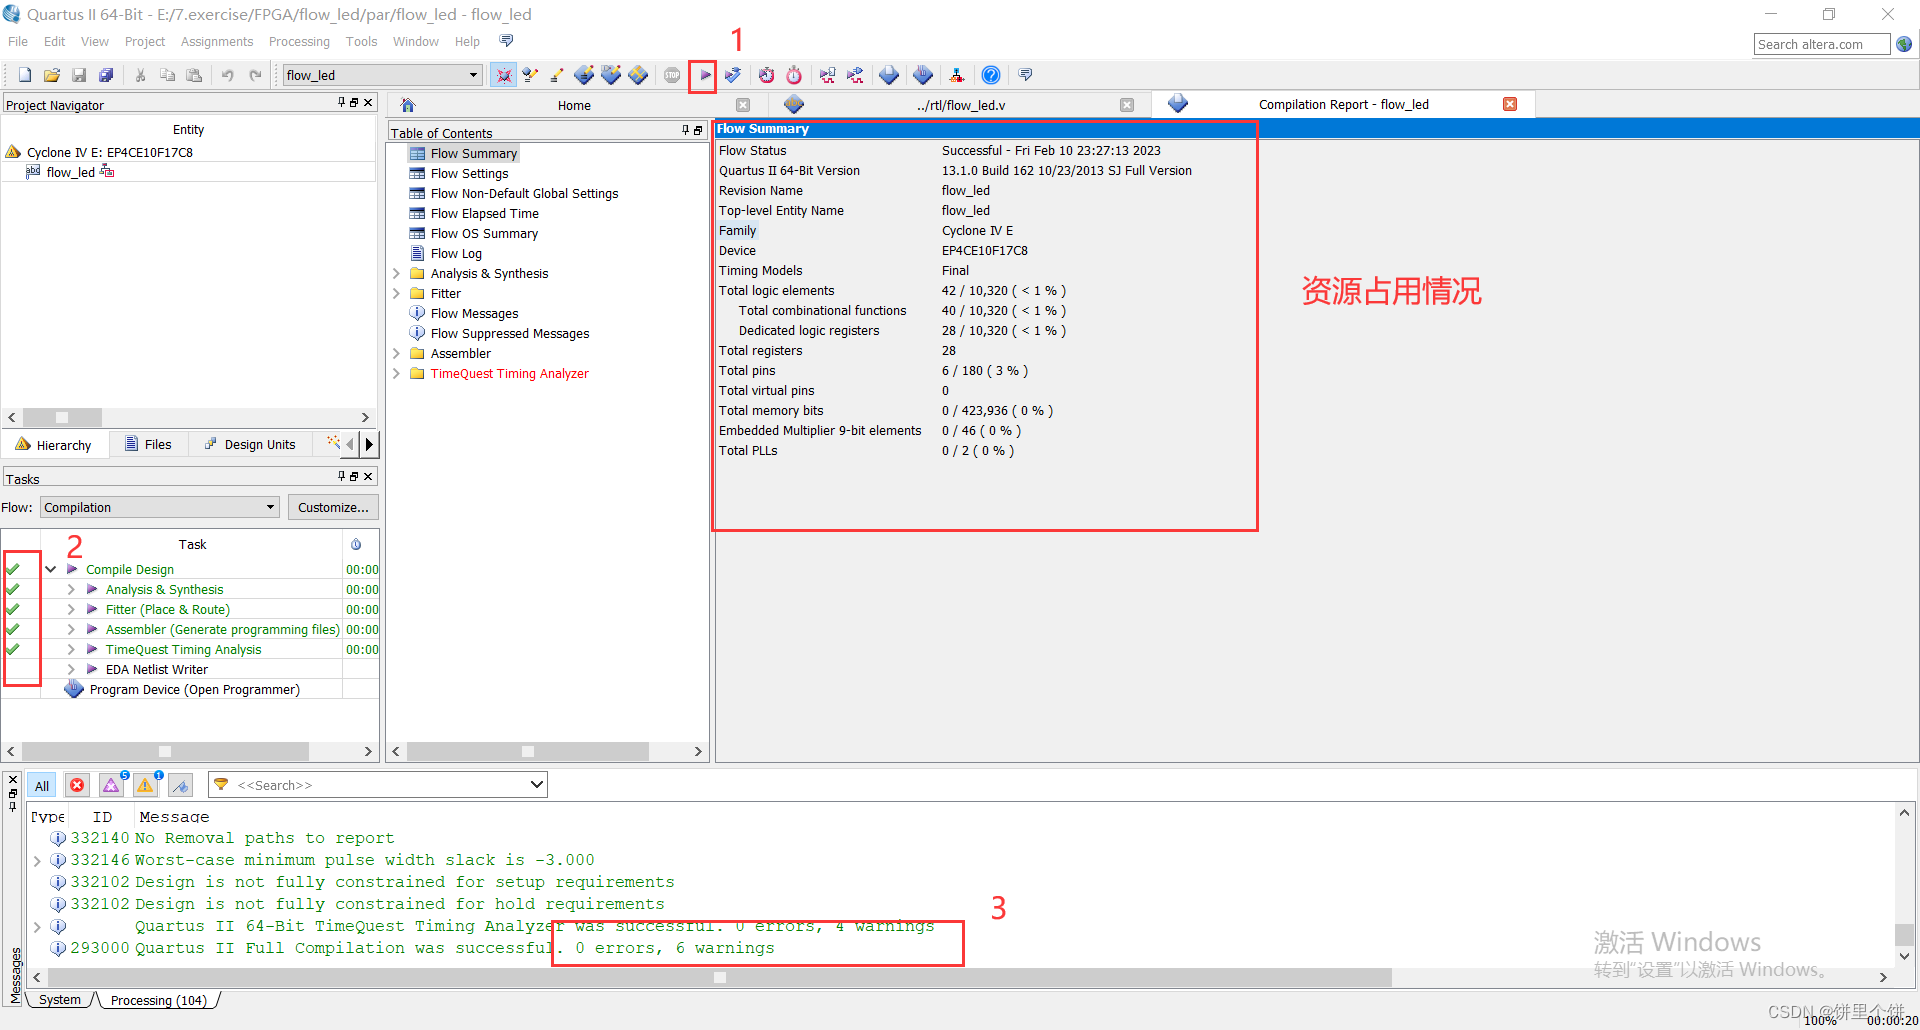1920x1030 pixels.
Task: Create a new file with the New icon
Action: tap(25, 75)
